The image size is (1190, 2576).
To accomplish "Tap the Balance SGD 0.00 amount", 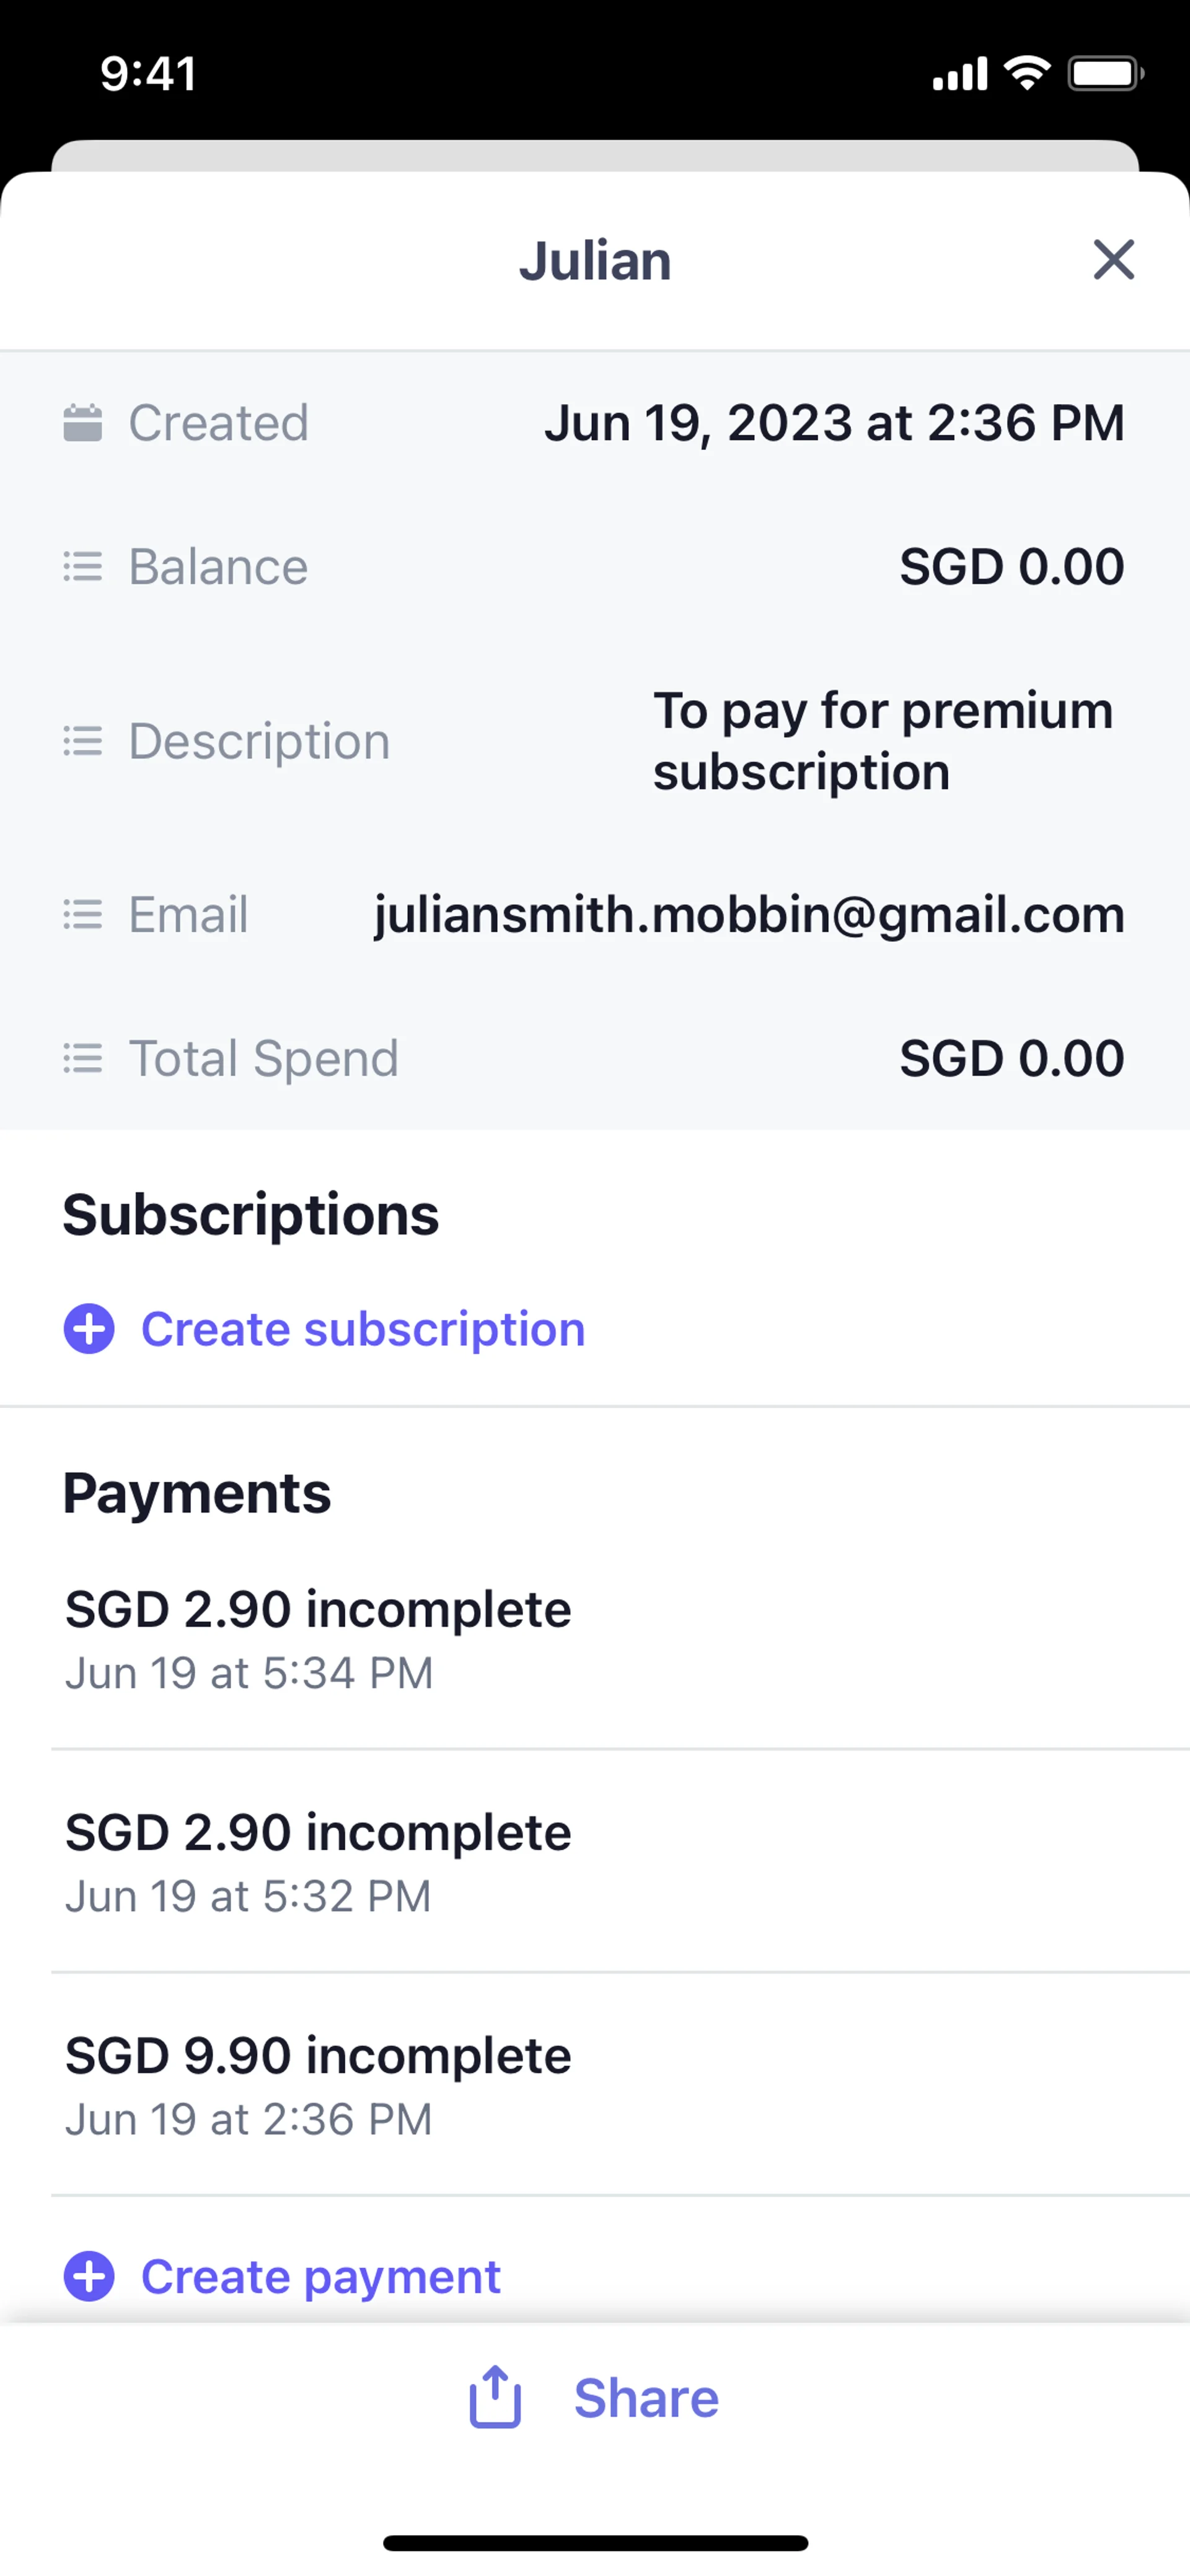I will (x=1011, y=567).
